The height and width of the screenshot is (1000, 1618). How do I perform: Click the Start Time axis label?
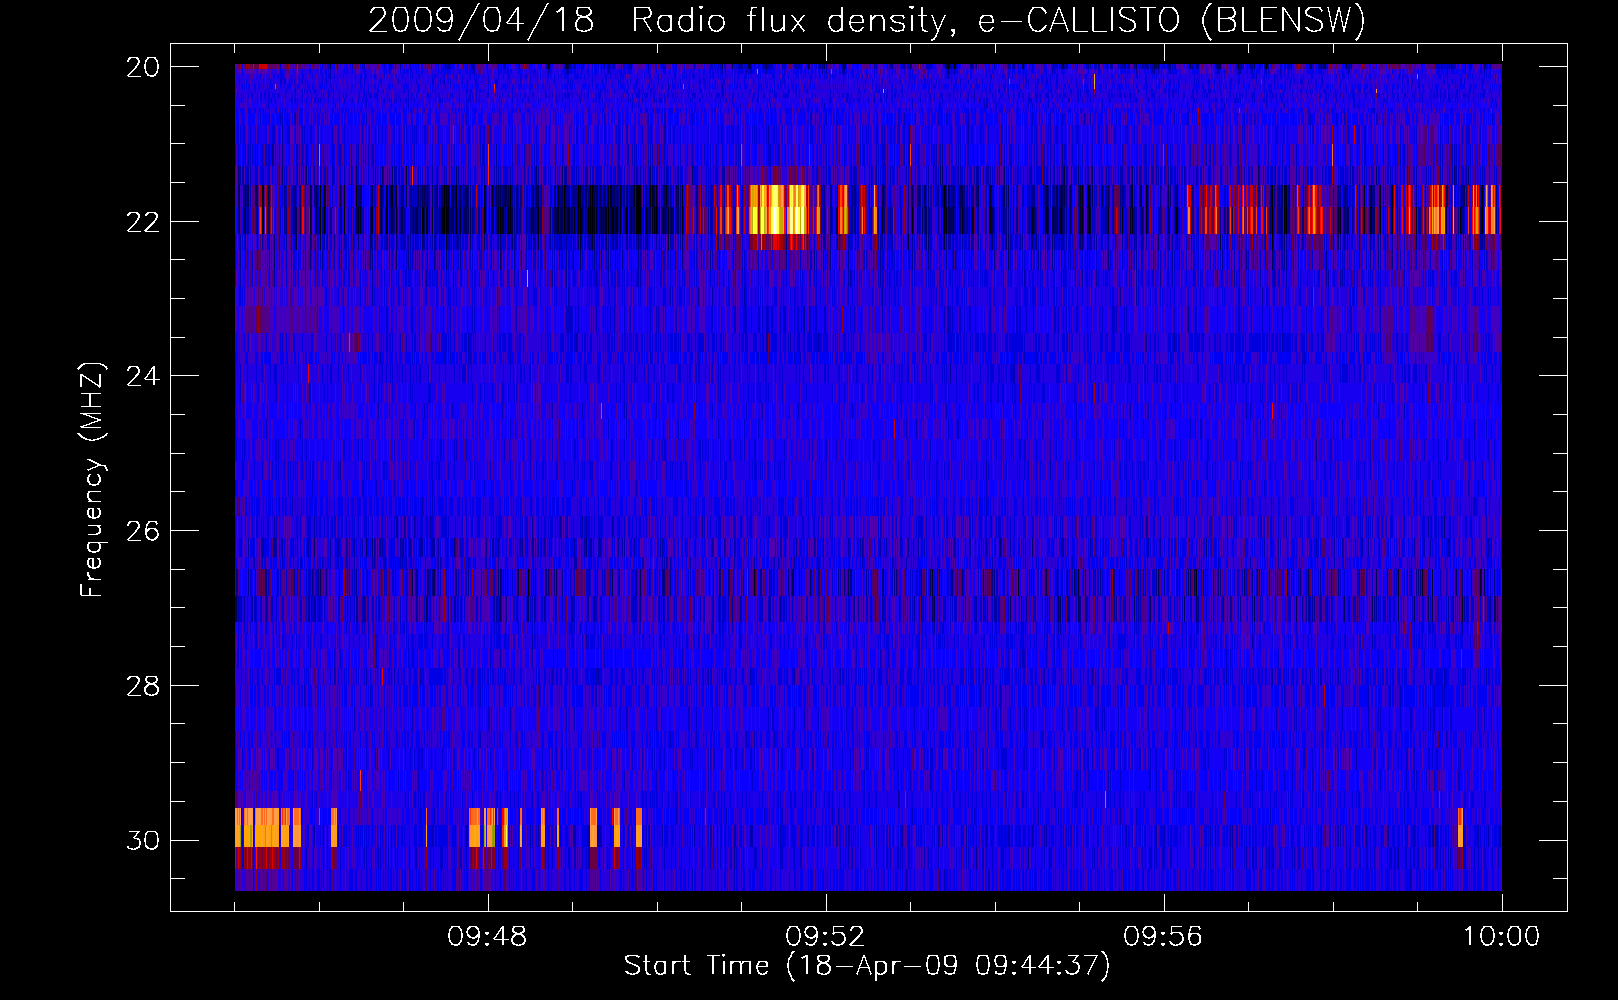867,966
